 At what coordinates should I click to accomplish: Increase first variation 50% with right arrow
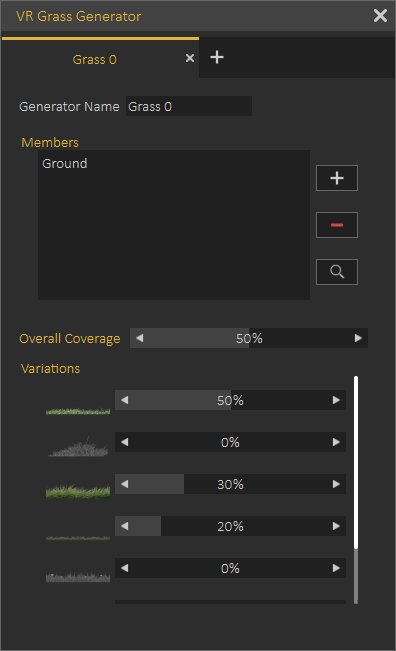pyautogui.click(x=336, y=400)
